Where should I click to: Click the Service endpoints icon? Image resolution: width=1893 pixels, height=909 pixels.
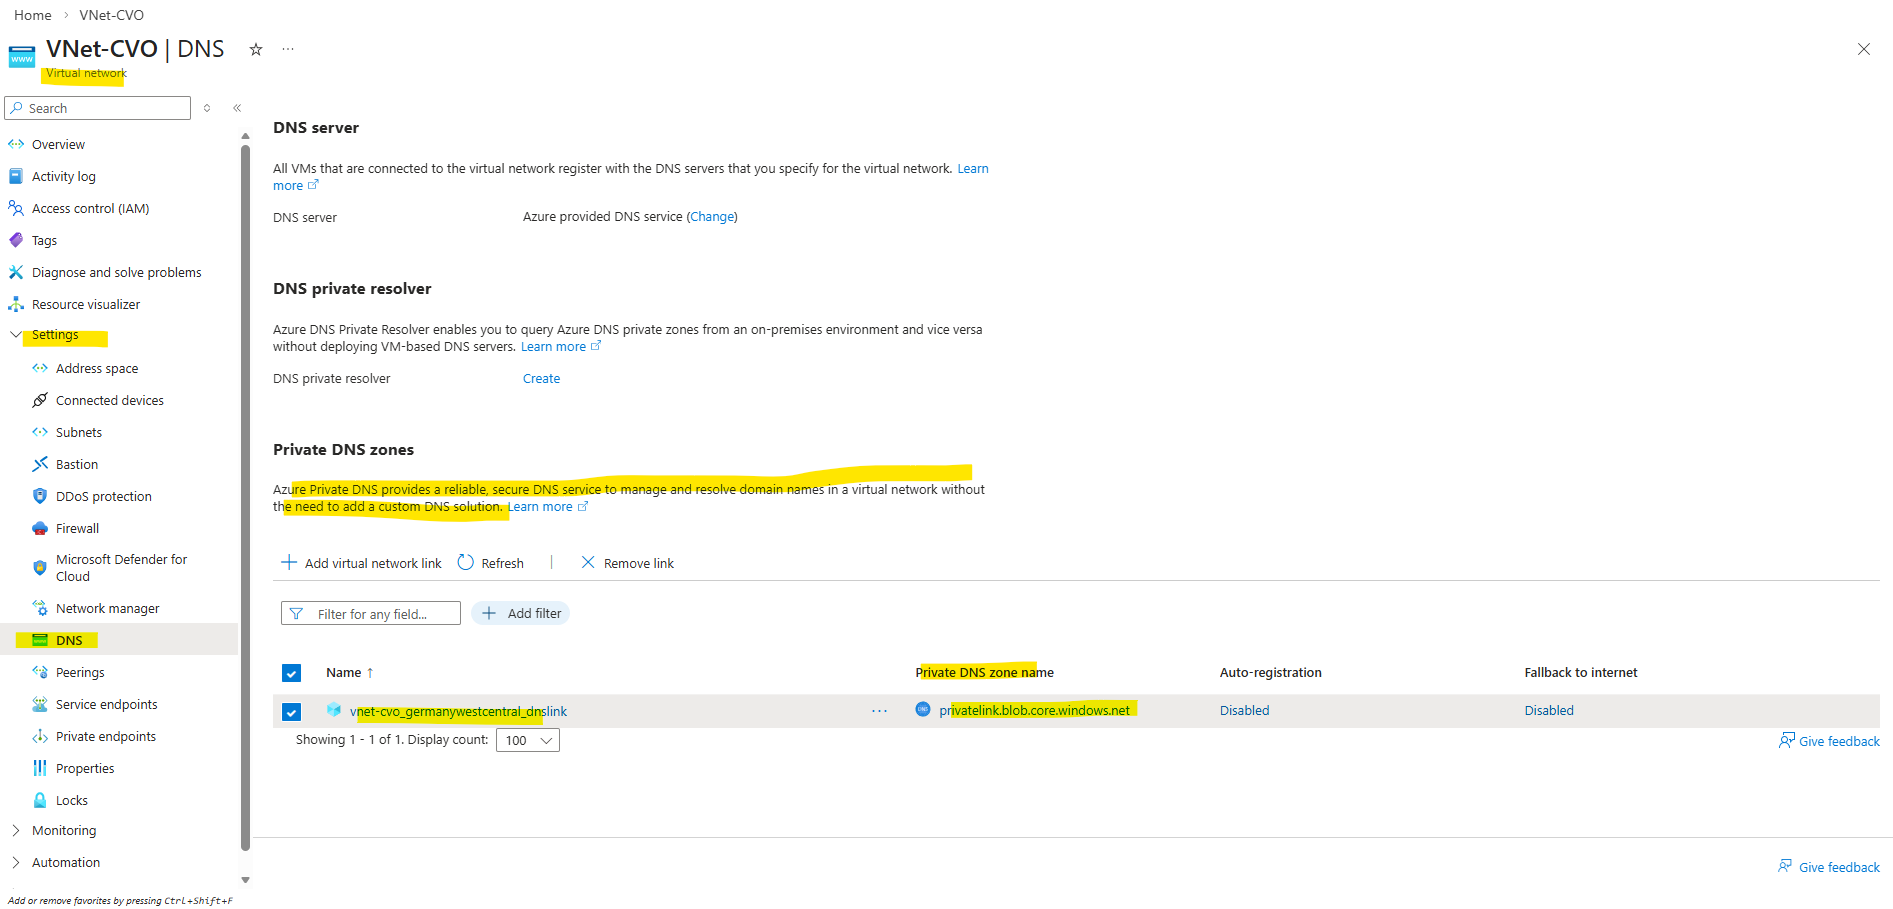40,704
